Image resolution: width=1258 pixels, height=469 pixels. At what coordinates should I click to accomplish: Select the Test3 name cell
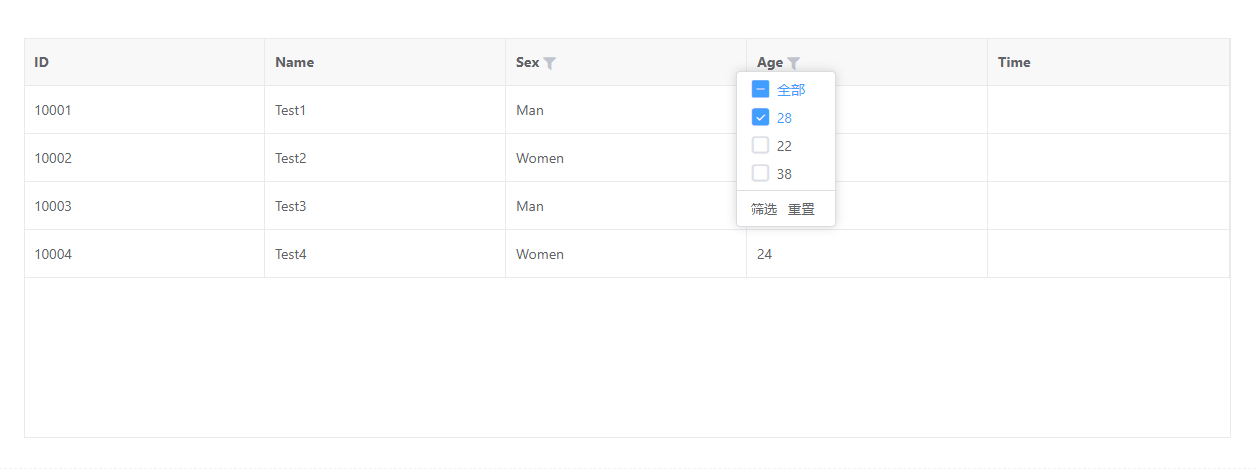click(x=291, y=206)
